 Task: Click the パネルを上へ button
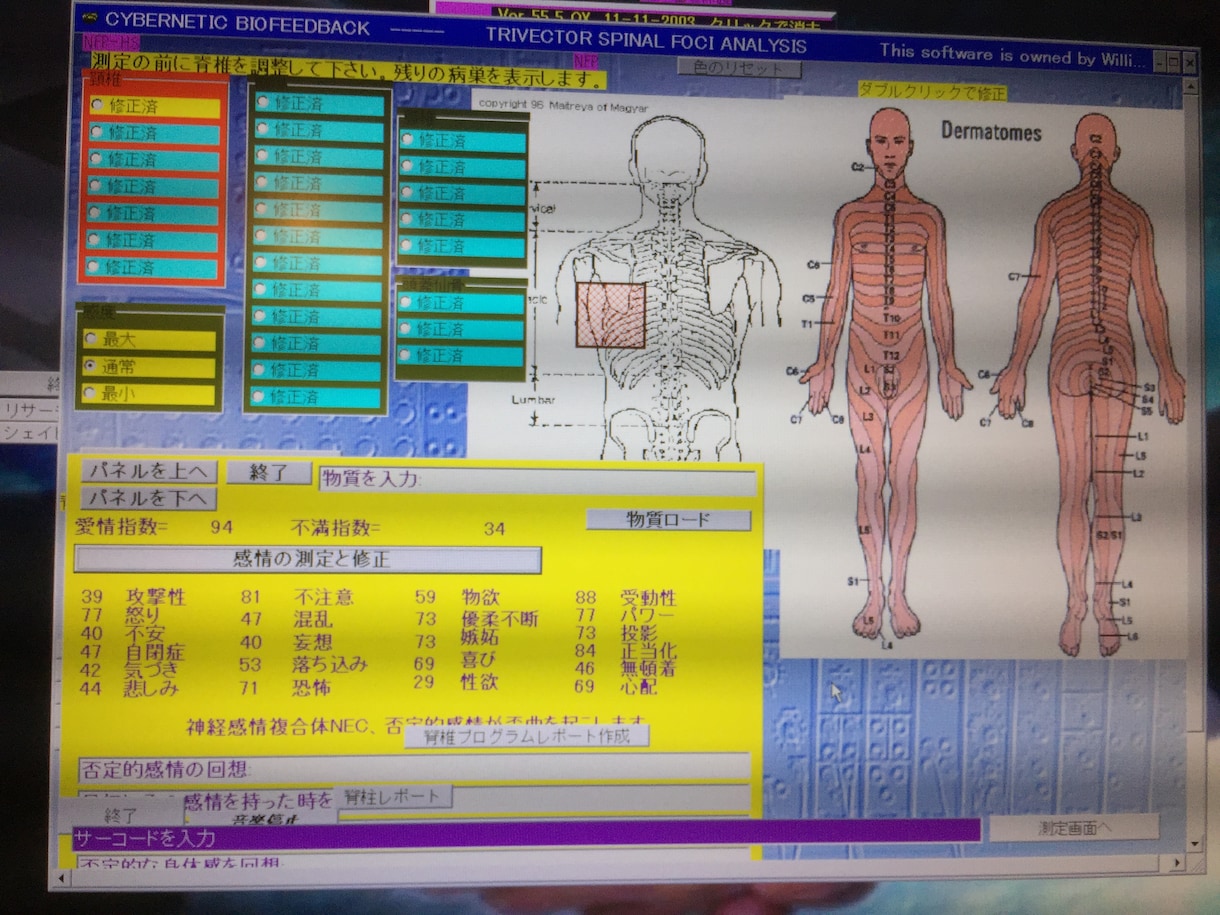(148, 471)
